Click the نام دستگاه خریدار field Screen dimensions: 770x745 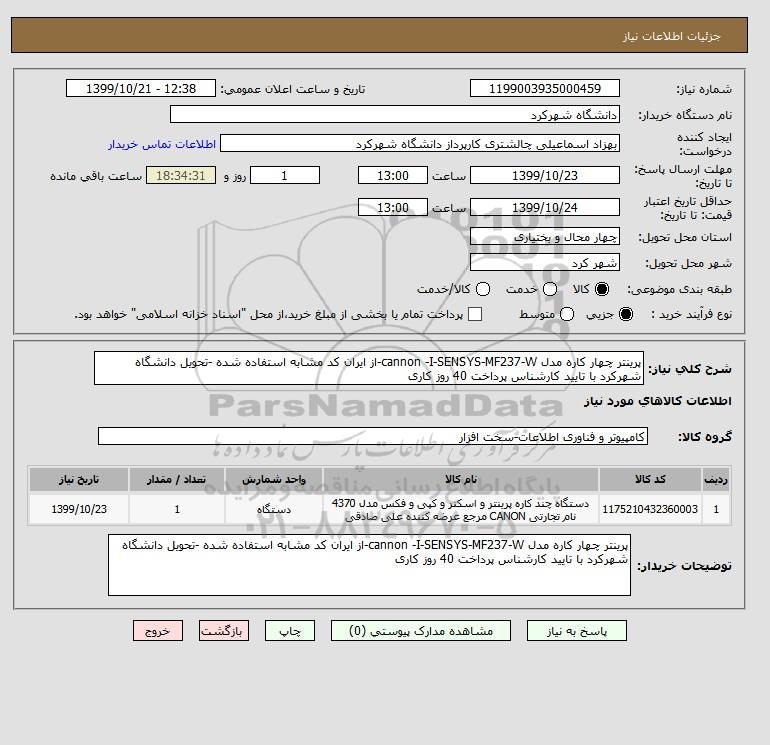(395, 114)
